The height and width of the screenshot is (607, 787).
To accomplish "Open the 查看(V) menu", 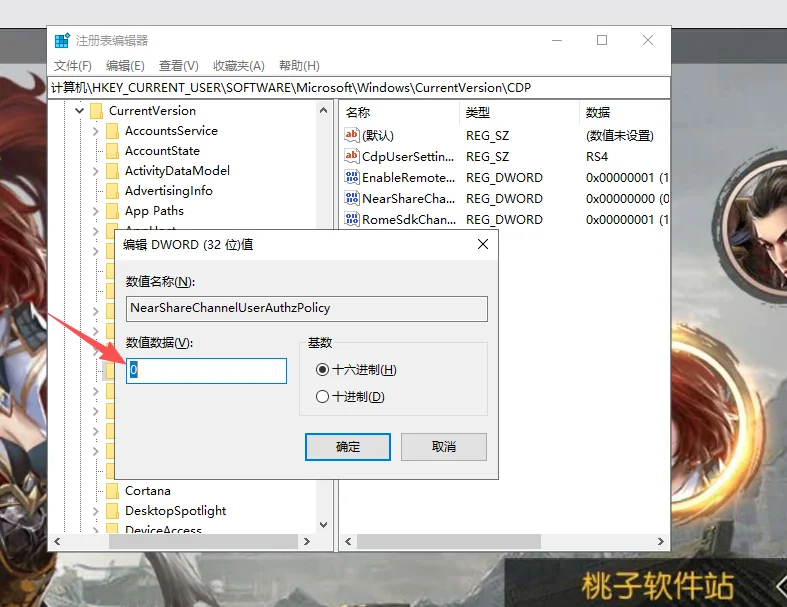I will (x=179, y=66).
